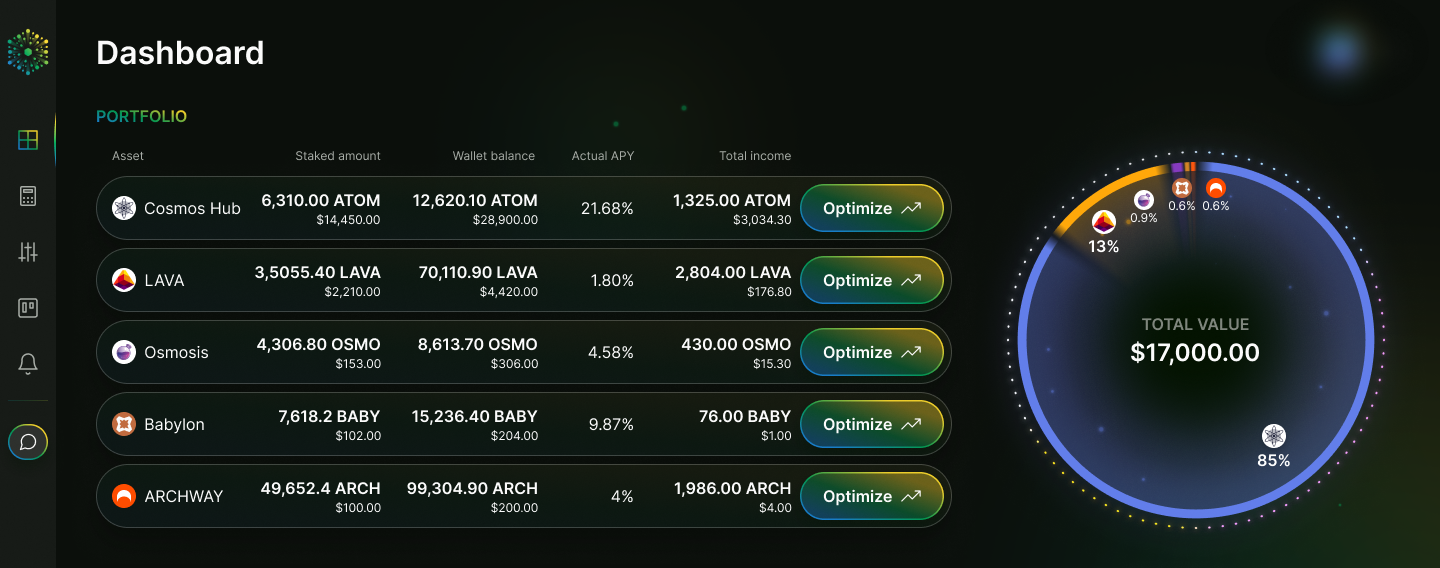Screen dimensions: 1440x568
Task: Click the Osmosis icon on the chart (0.9%)
Action: tap(1144, 200)
